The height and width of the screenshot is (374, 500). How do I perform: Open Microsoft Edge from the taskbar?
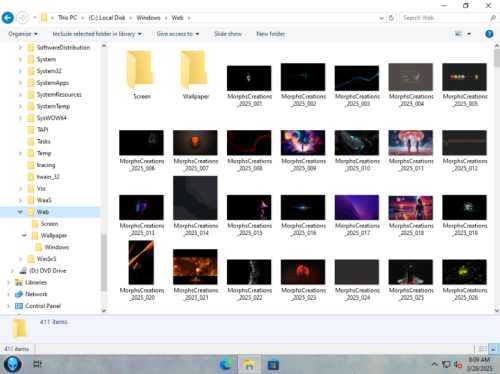[x=226, y=364]
